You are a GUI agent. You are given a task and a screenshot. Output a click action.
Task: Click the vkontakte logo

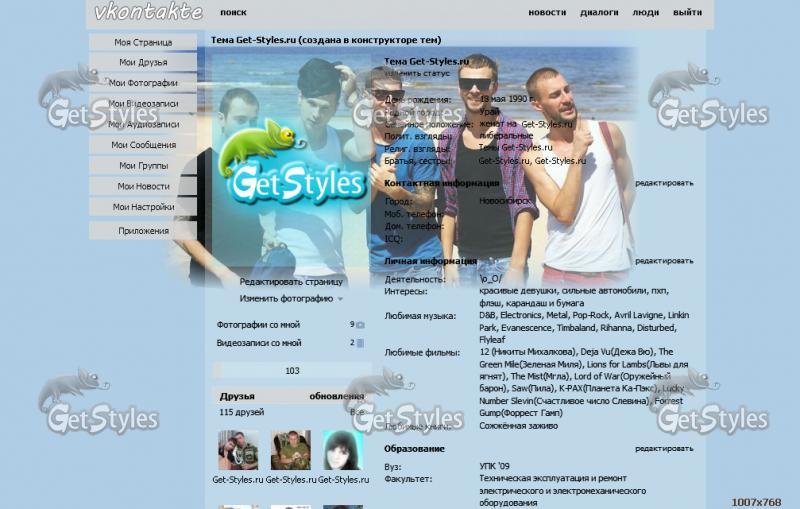(148, 12)
